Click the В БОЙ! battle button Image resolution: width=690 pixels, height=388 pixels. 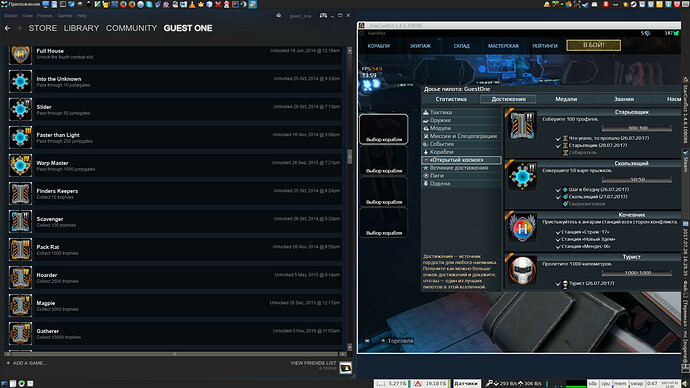pos(594,45)
